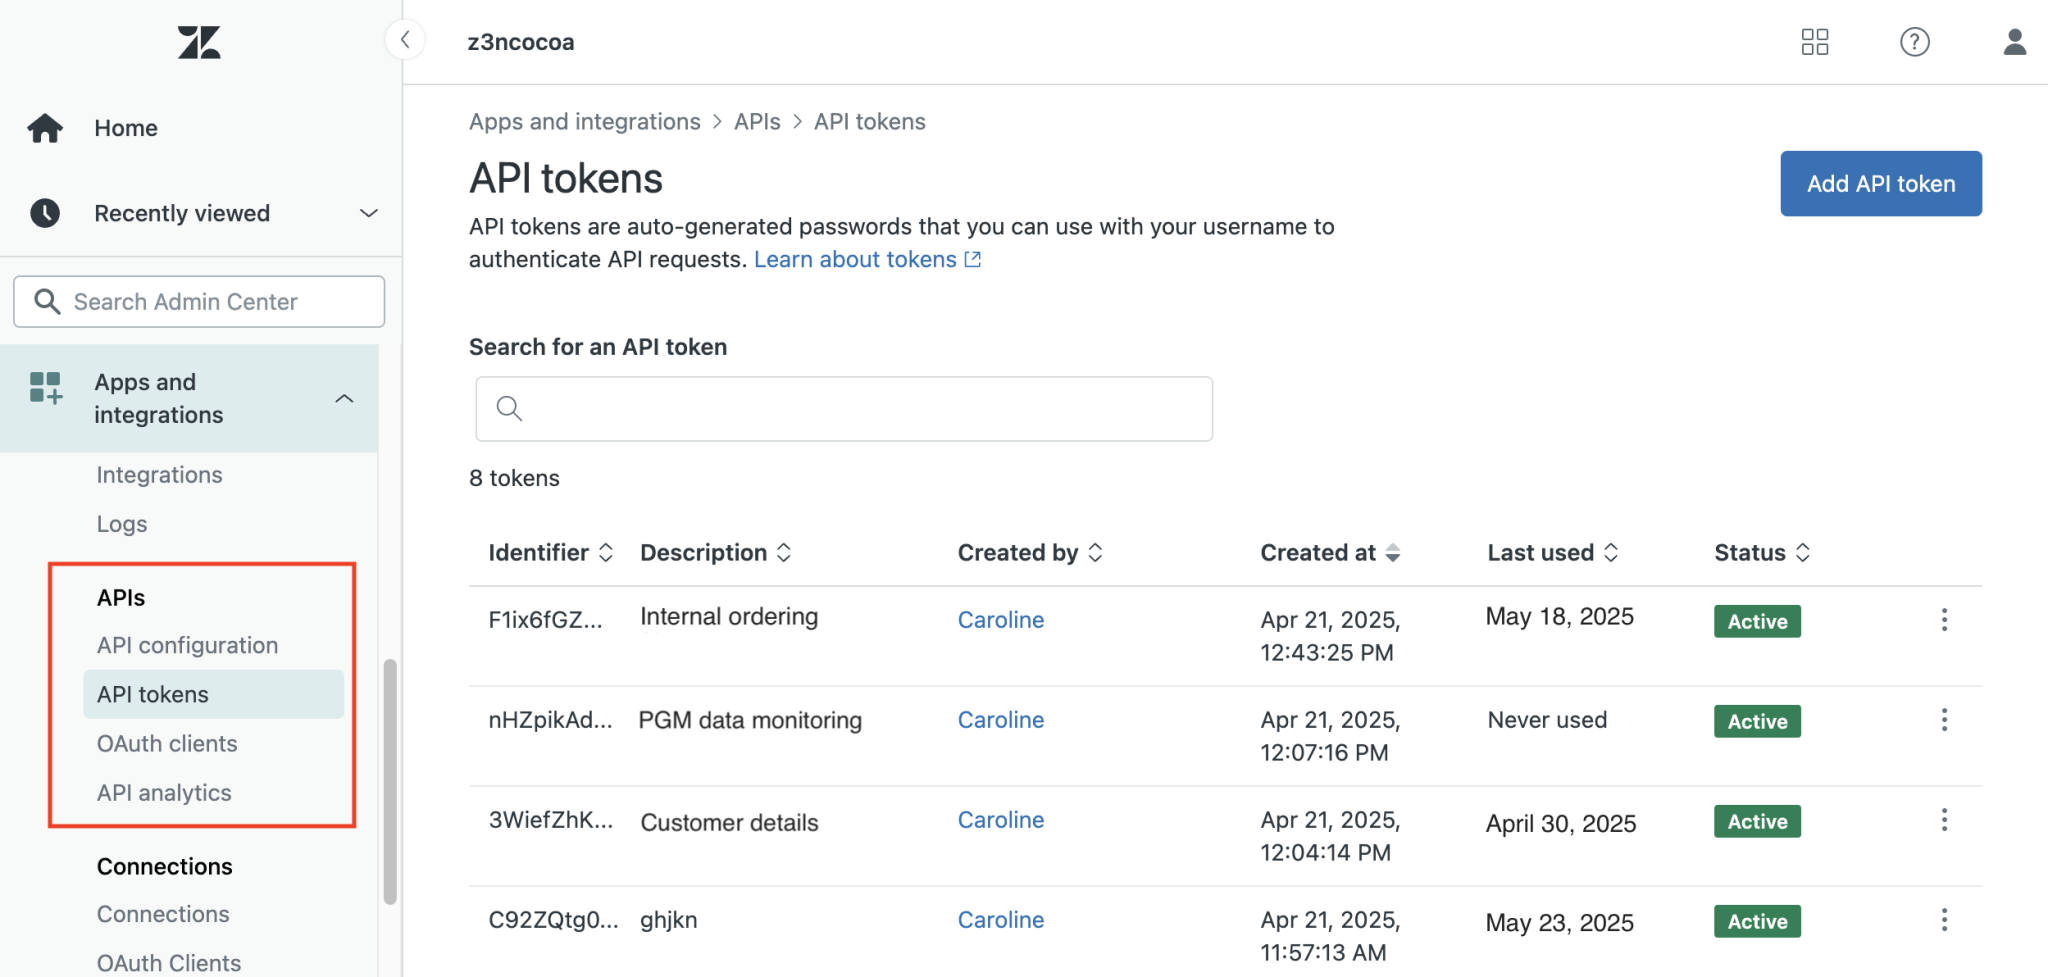This screenshot has height=977, width=2048.
Task: Open options menu for Internal ordering token
Action: pos(1944,620)
